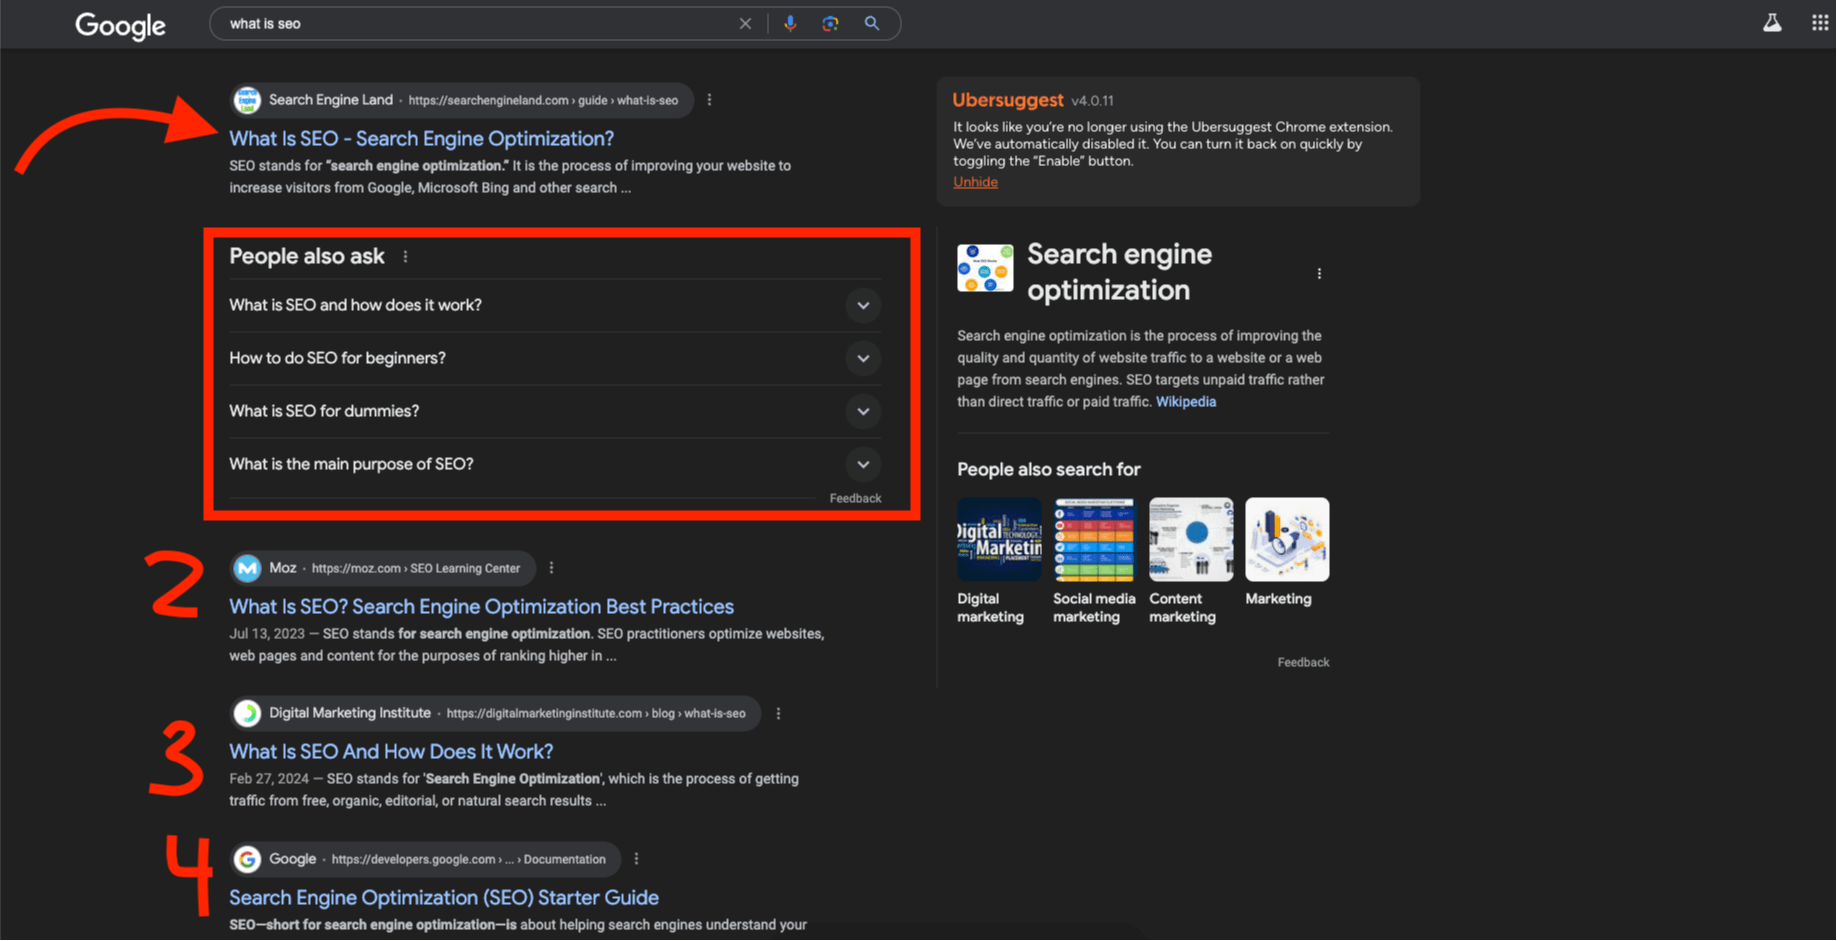Click the digitalmarketinginstitute.com URL breadcrumb
The height and width of the screenshot is (941, 1837).
[596, 713]
